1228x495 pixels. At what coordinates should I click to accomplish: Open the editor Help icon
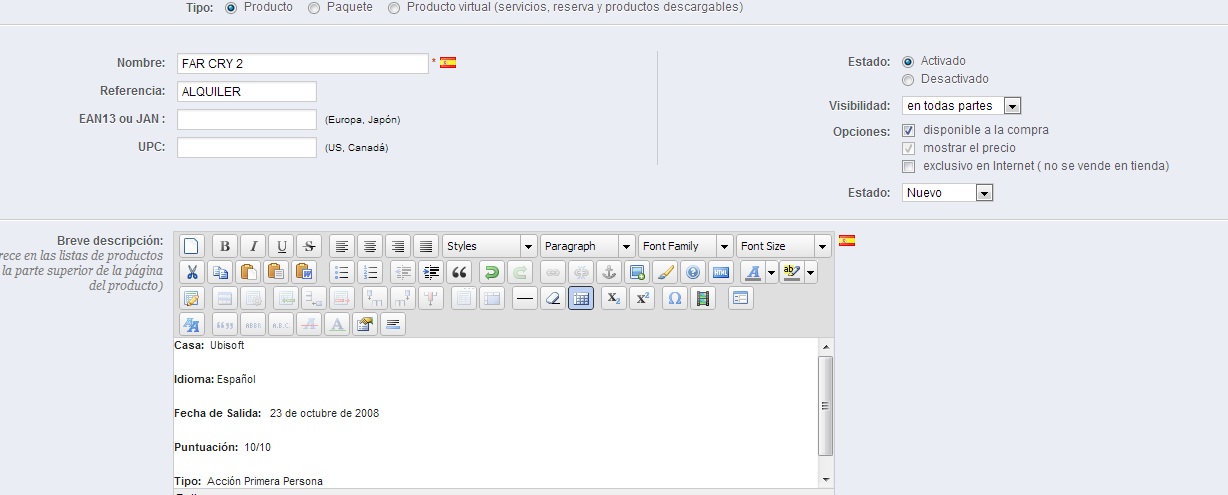[692, 272]
